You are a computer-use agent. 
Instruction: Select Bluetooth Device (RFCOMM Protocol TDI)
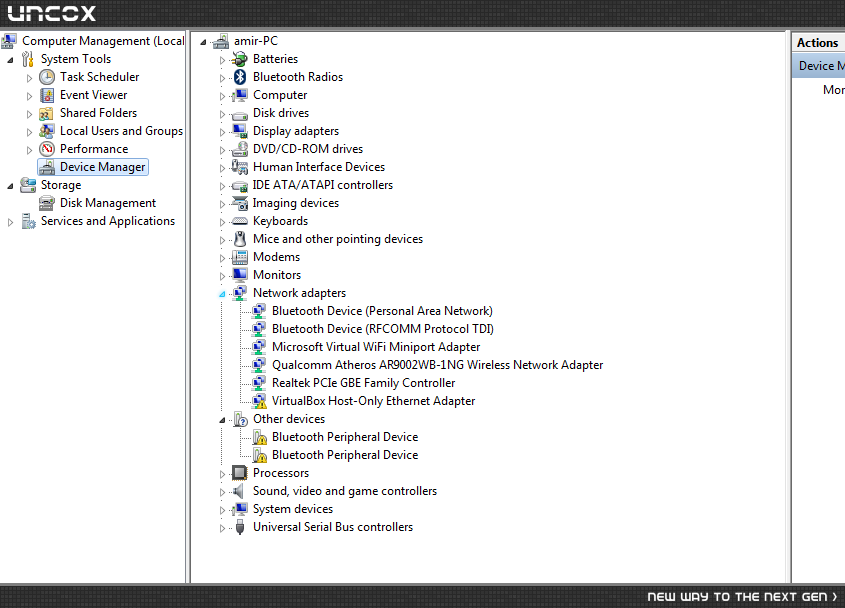click(x=383, y=329)
